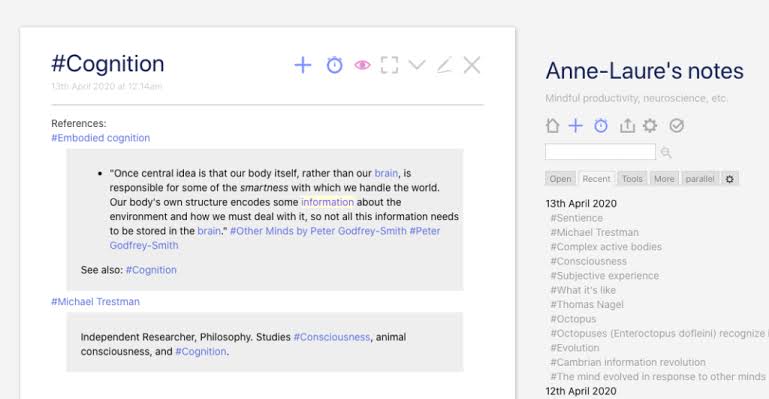Screen dimensions: 769x399
Task: Open #Cambrian information revolution in recent list
Action: pos(628,362)
